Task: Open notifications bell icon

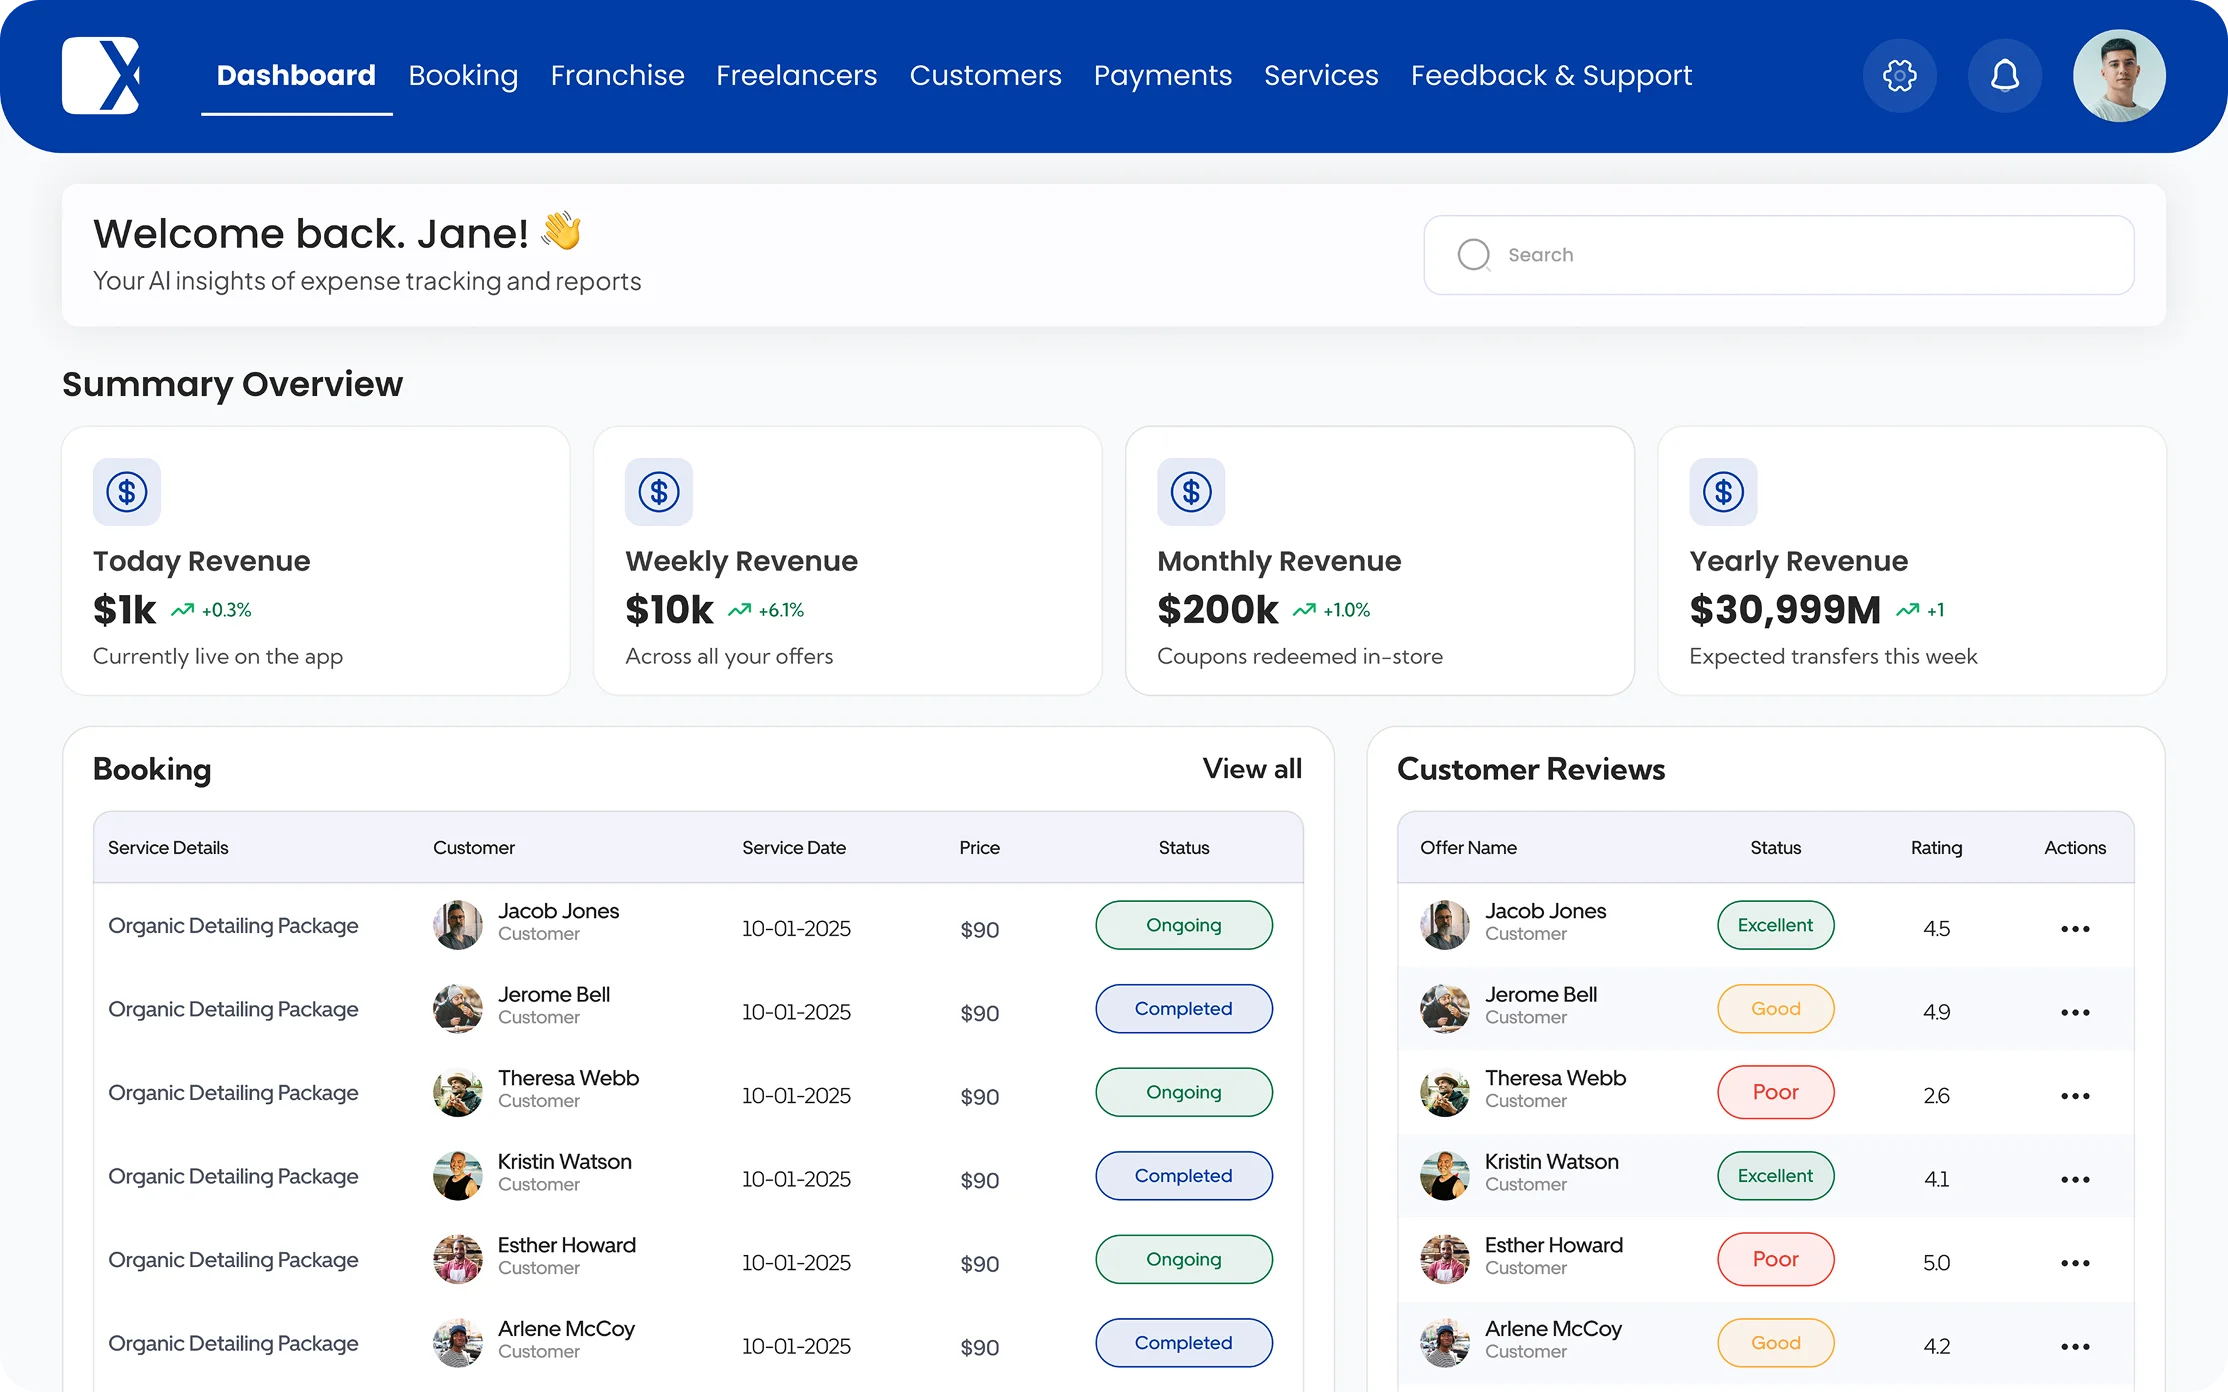Action: click(2004, 76)
